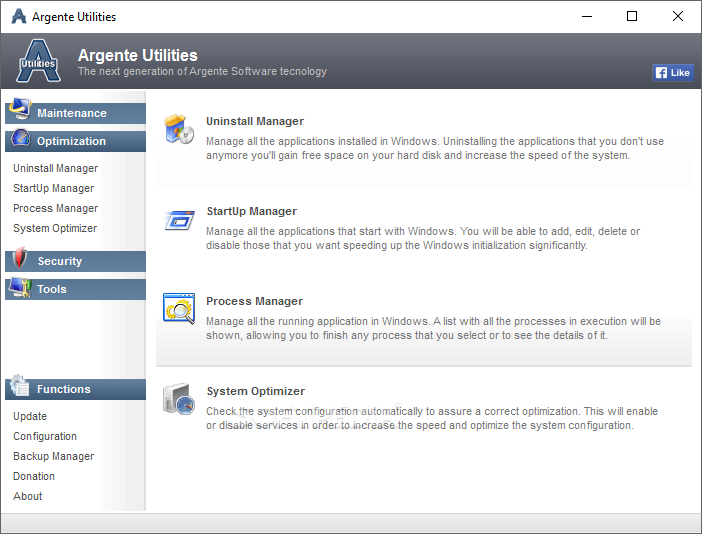Like Argente Utilities on Facebook
This screenshot has width=702, height=534.
[x=672, y=73]
